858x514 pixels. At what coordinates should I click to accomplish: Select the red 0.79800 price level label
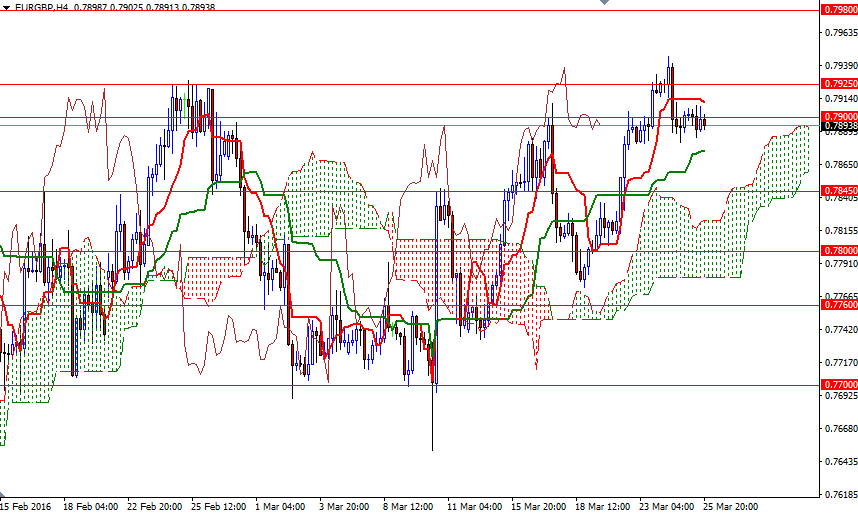(x=840, y=9)
